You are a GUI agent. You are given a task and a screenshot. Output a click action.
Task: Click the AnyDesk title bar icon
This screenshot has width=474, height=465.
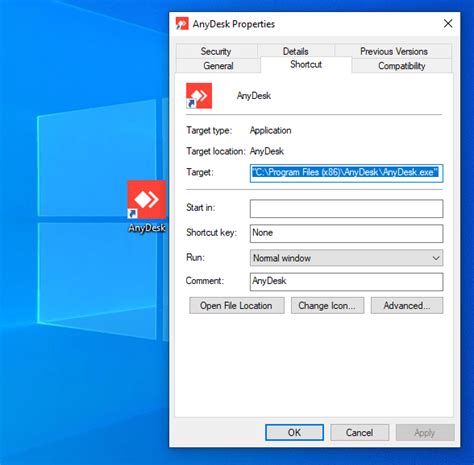click(x=182, y=24)
